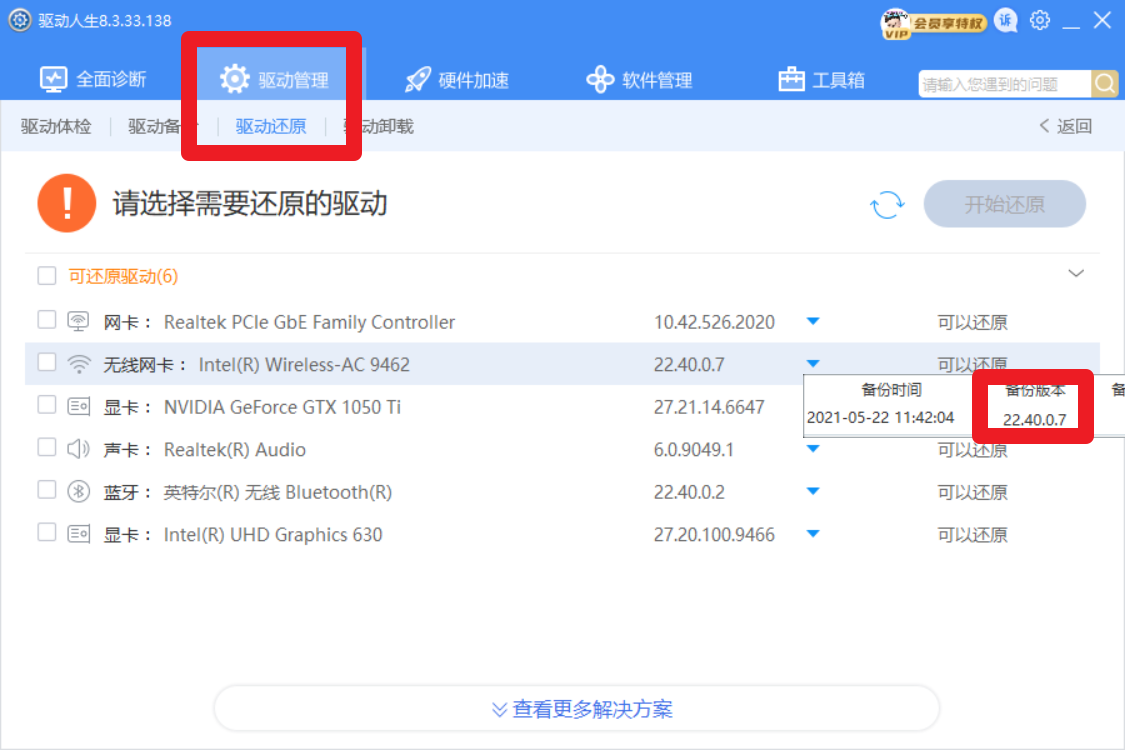Click the app logo gear icon in title bar
This screenshot has height=750, width=1125.
(19, 20)
